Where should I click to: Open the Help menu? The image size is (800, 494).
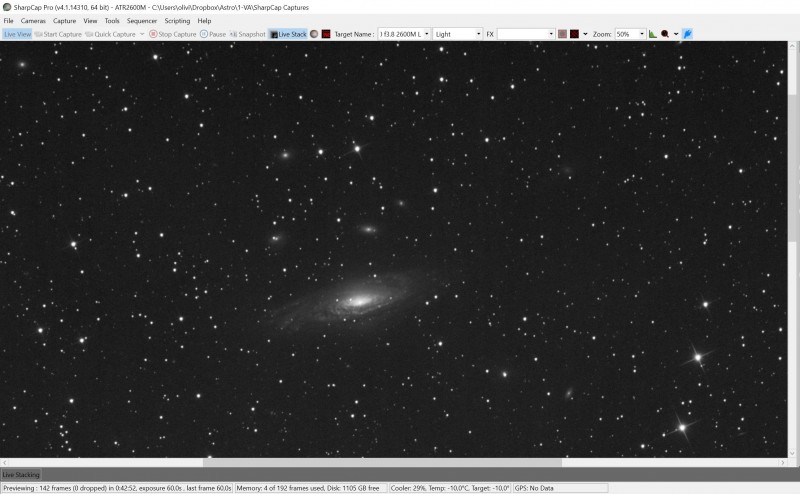204,21
